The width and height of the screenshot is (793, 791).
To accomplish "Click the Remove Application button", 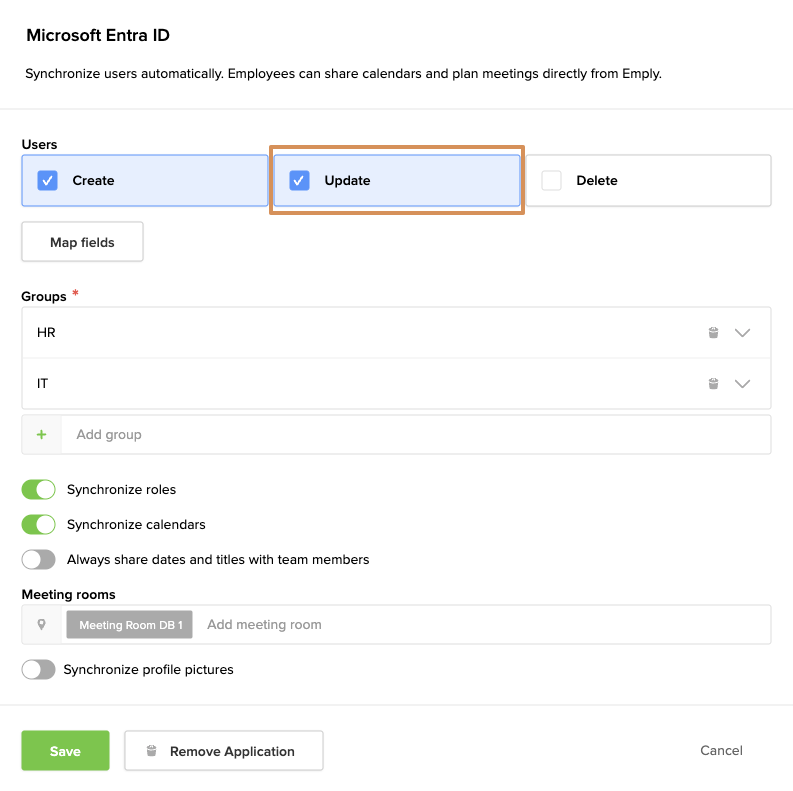I will point(223,751).
